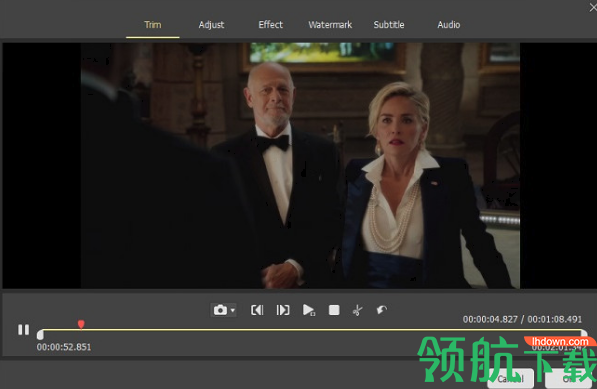Take a snapshot with the camera icon
This screenshot has height=389, width=597.
coord(220,310)
